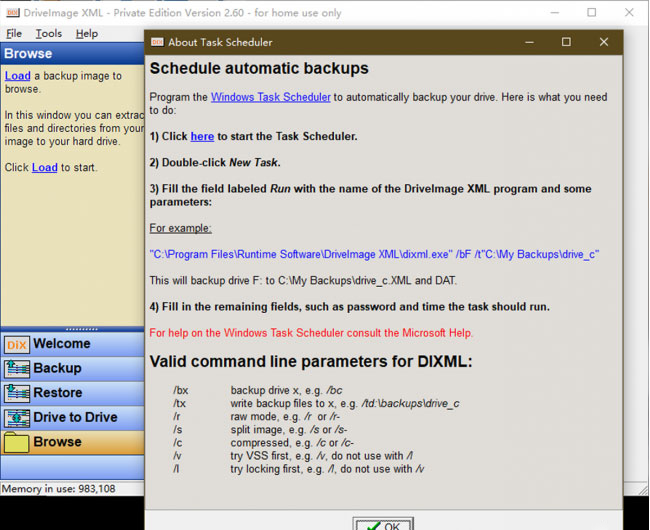Select the Backup icon in sidebar
Screen dimensions: 650x530
17,369
